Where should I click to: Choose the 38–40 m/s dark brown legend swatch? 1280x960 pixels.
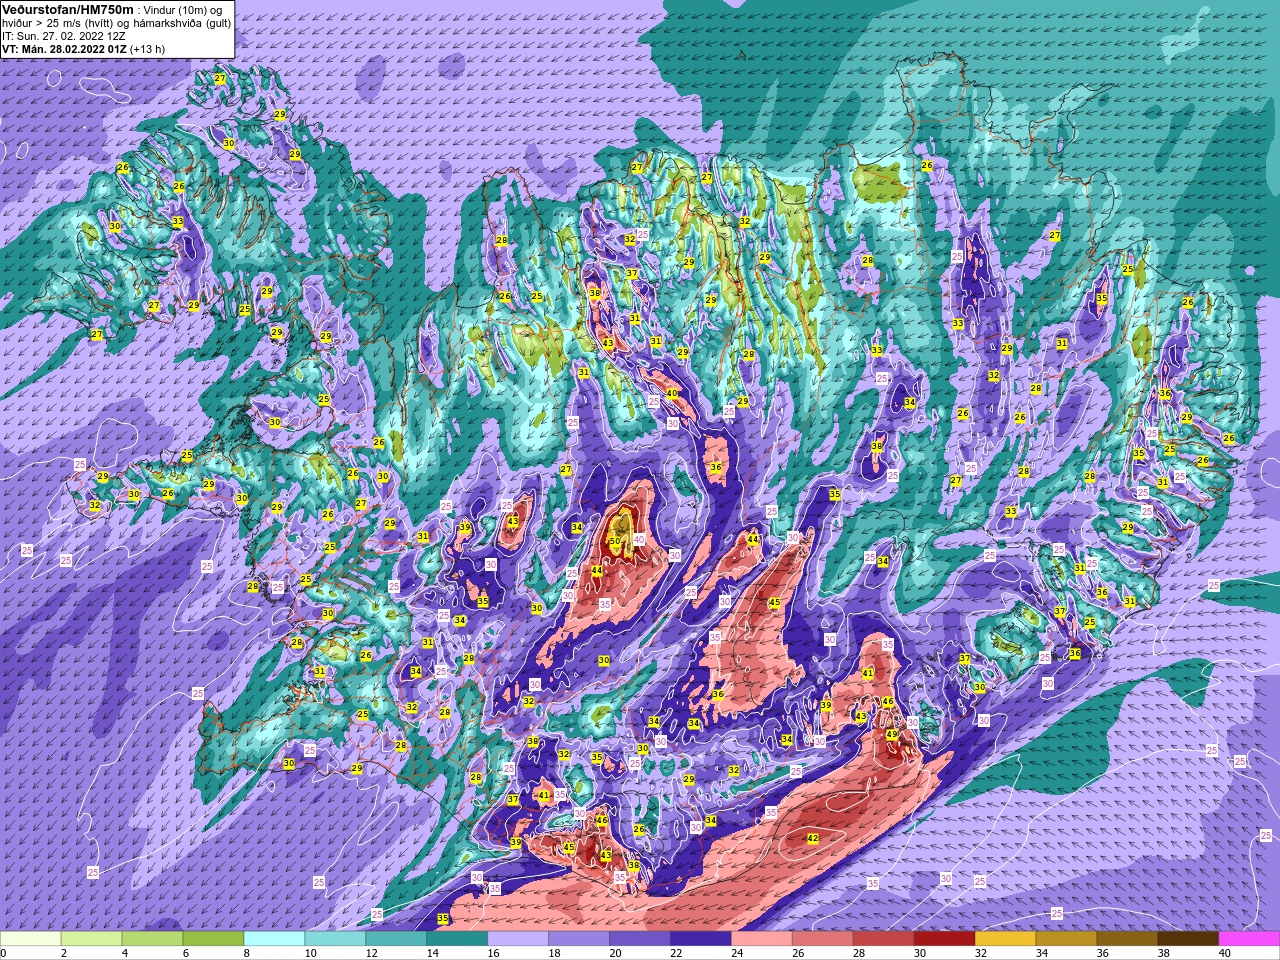(x=1190, y=939)
